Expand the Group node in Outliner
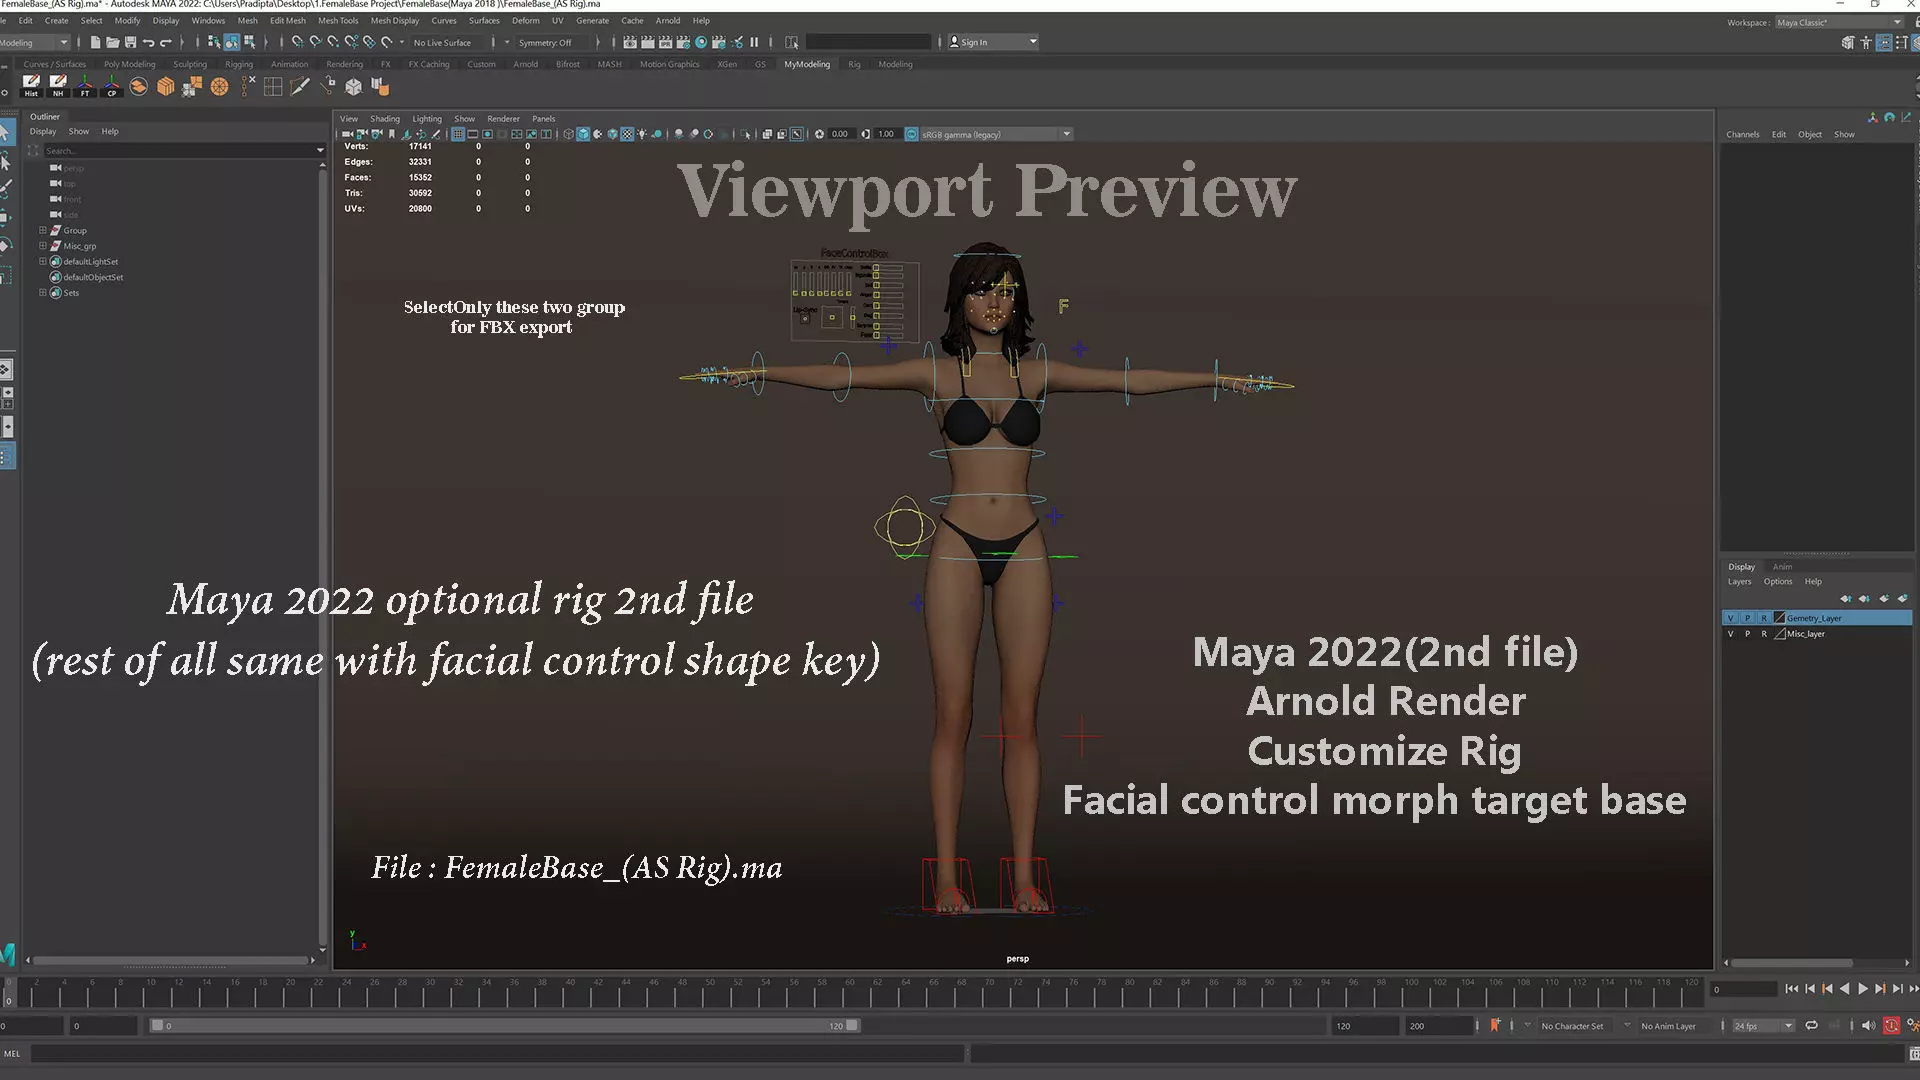The image size is (1920, 1080). [43, 230]
